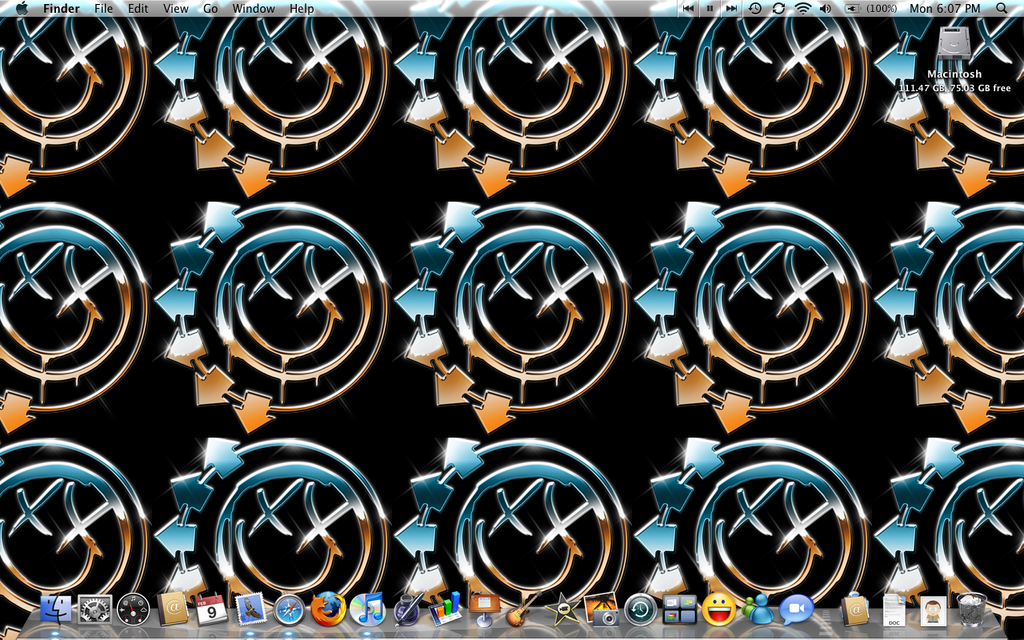
Task: Open the Go menu
Action: tap(210, 8)
